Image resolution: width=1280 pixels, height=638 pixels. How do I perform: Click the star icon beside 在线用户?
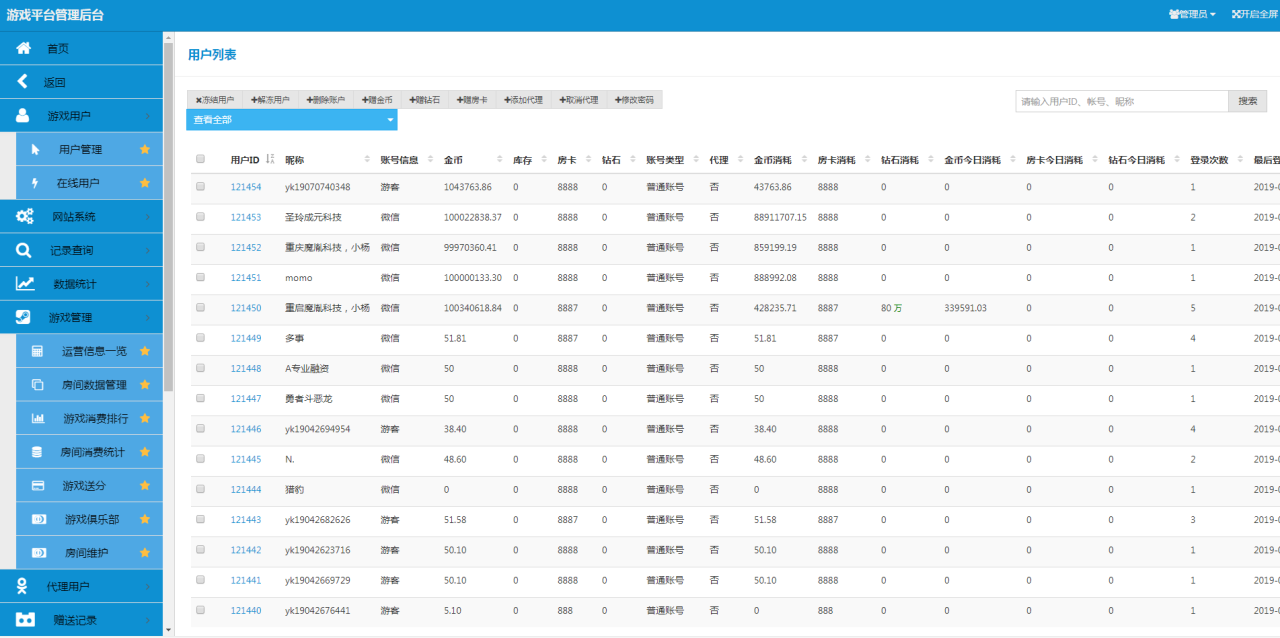click(144, 183)
